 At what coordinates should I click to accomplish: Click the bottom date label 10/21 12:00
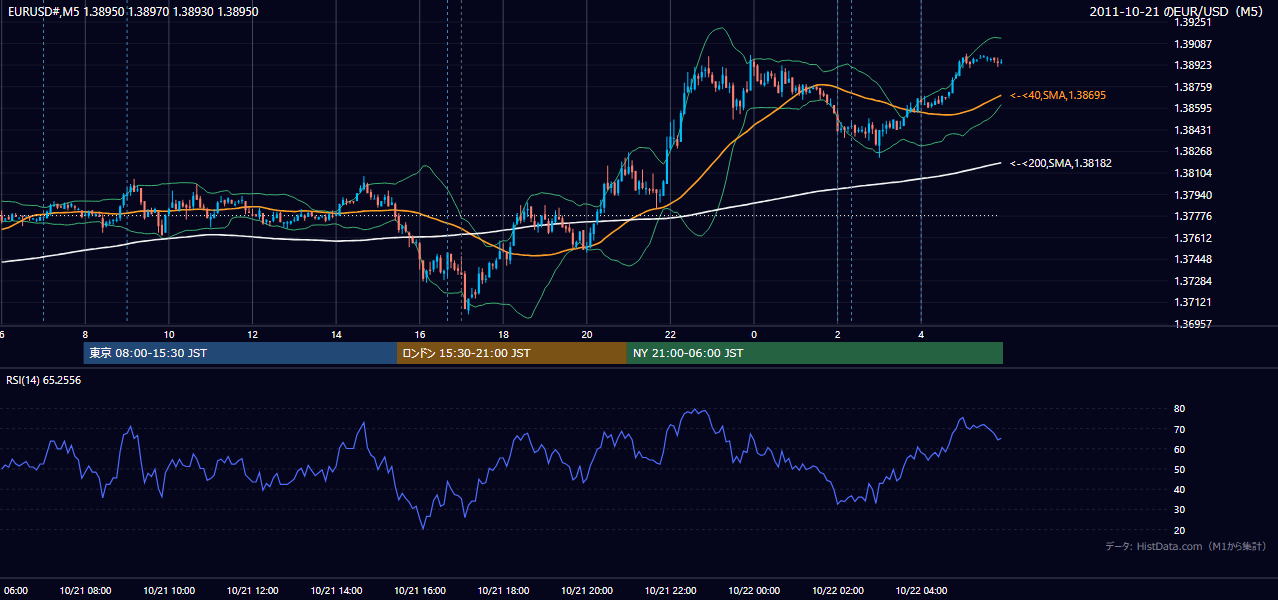coord(252,591)
